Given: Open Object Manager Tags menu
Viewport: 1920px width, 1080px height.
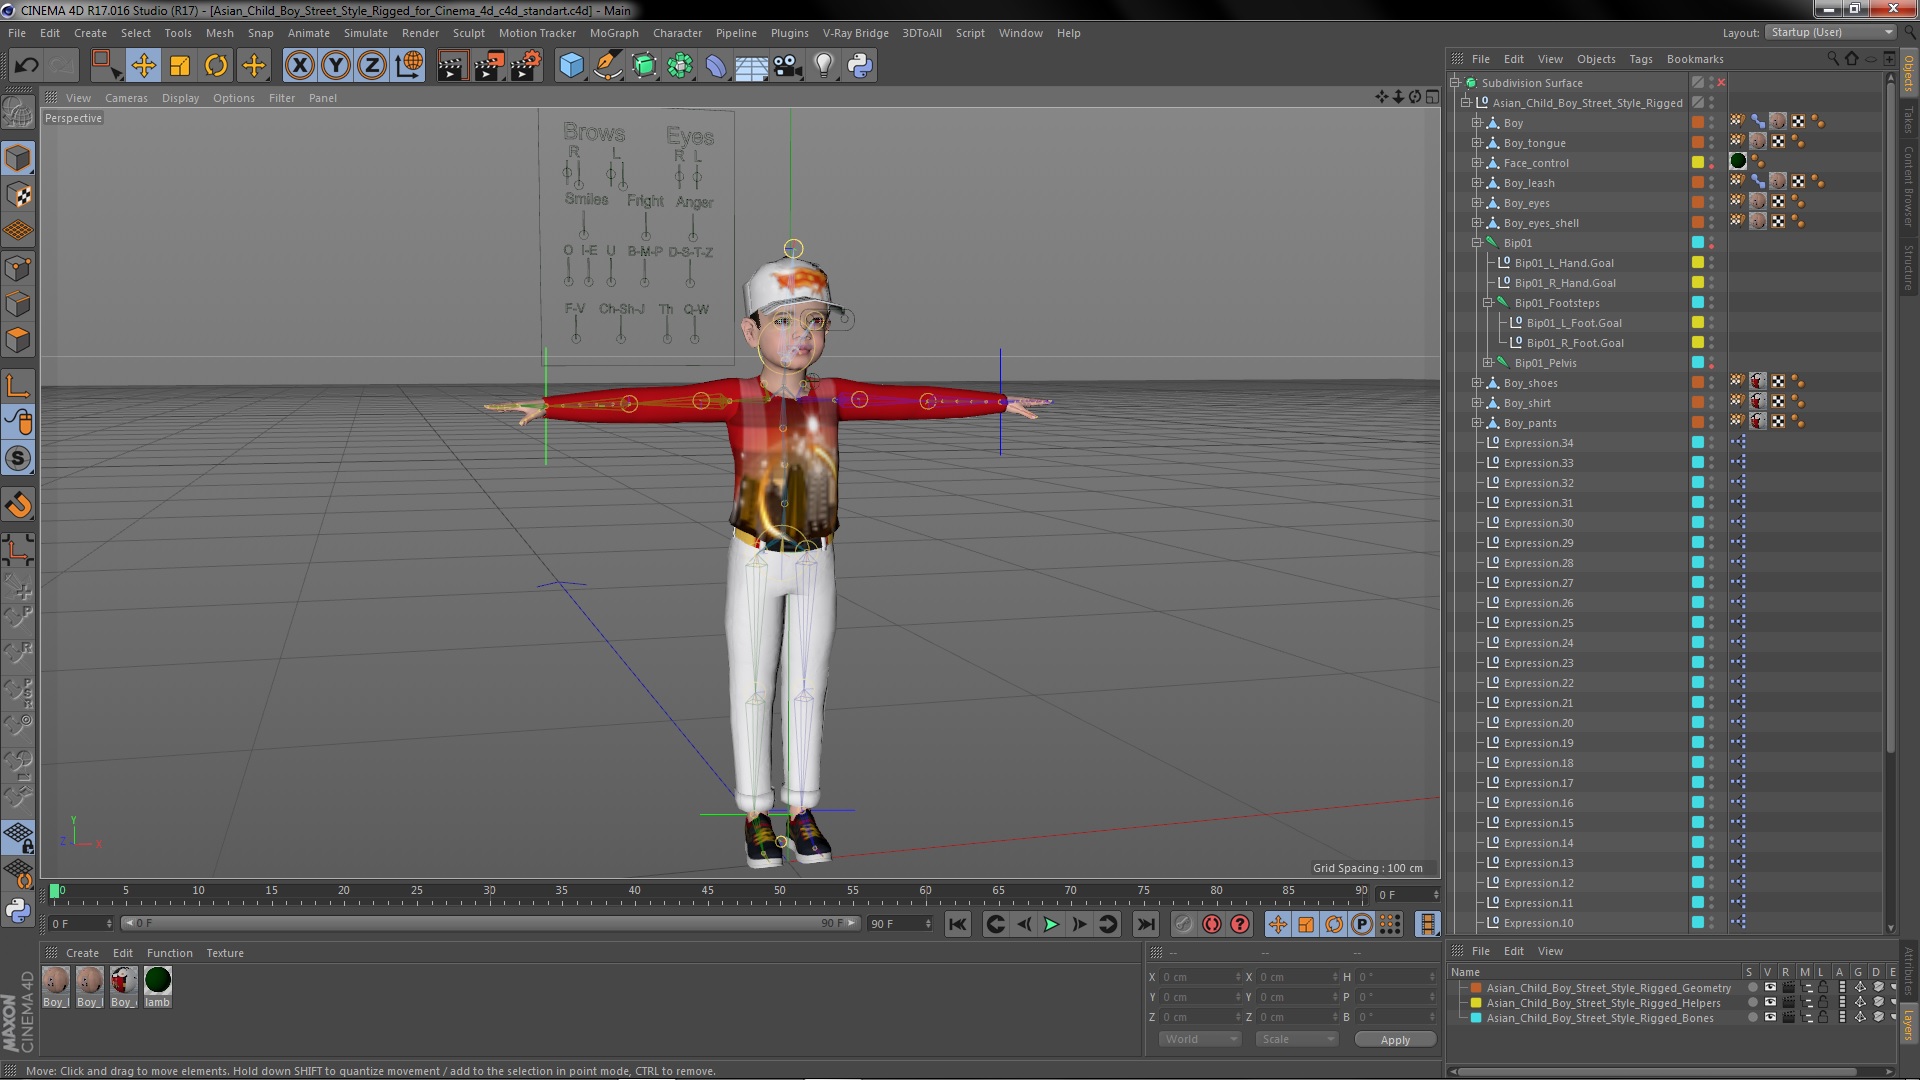Looking at the screenshot, I should click(1640, 59).
